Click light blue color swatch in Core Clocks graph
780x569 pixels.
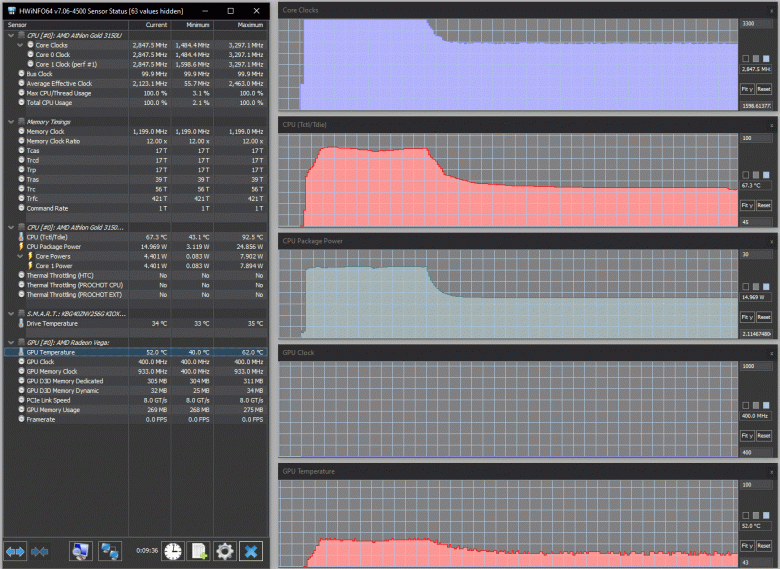(766, 59)
